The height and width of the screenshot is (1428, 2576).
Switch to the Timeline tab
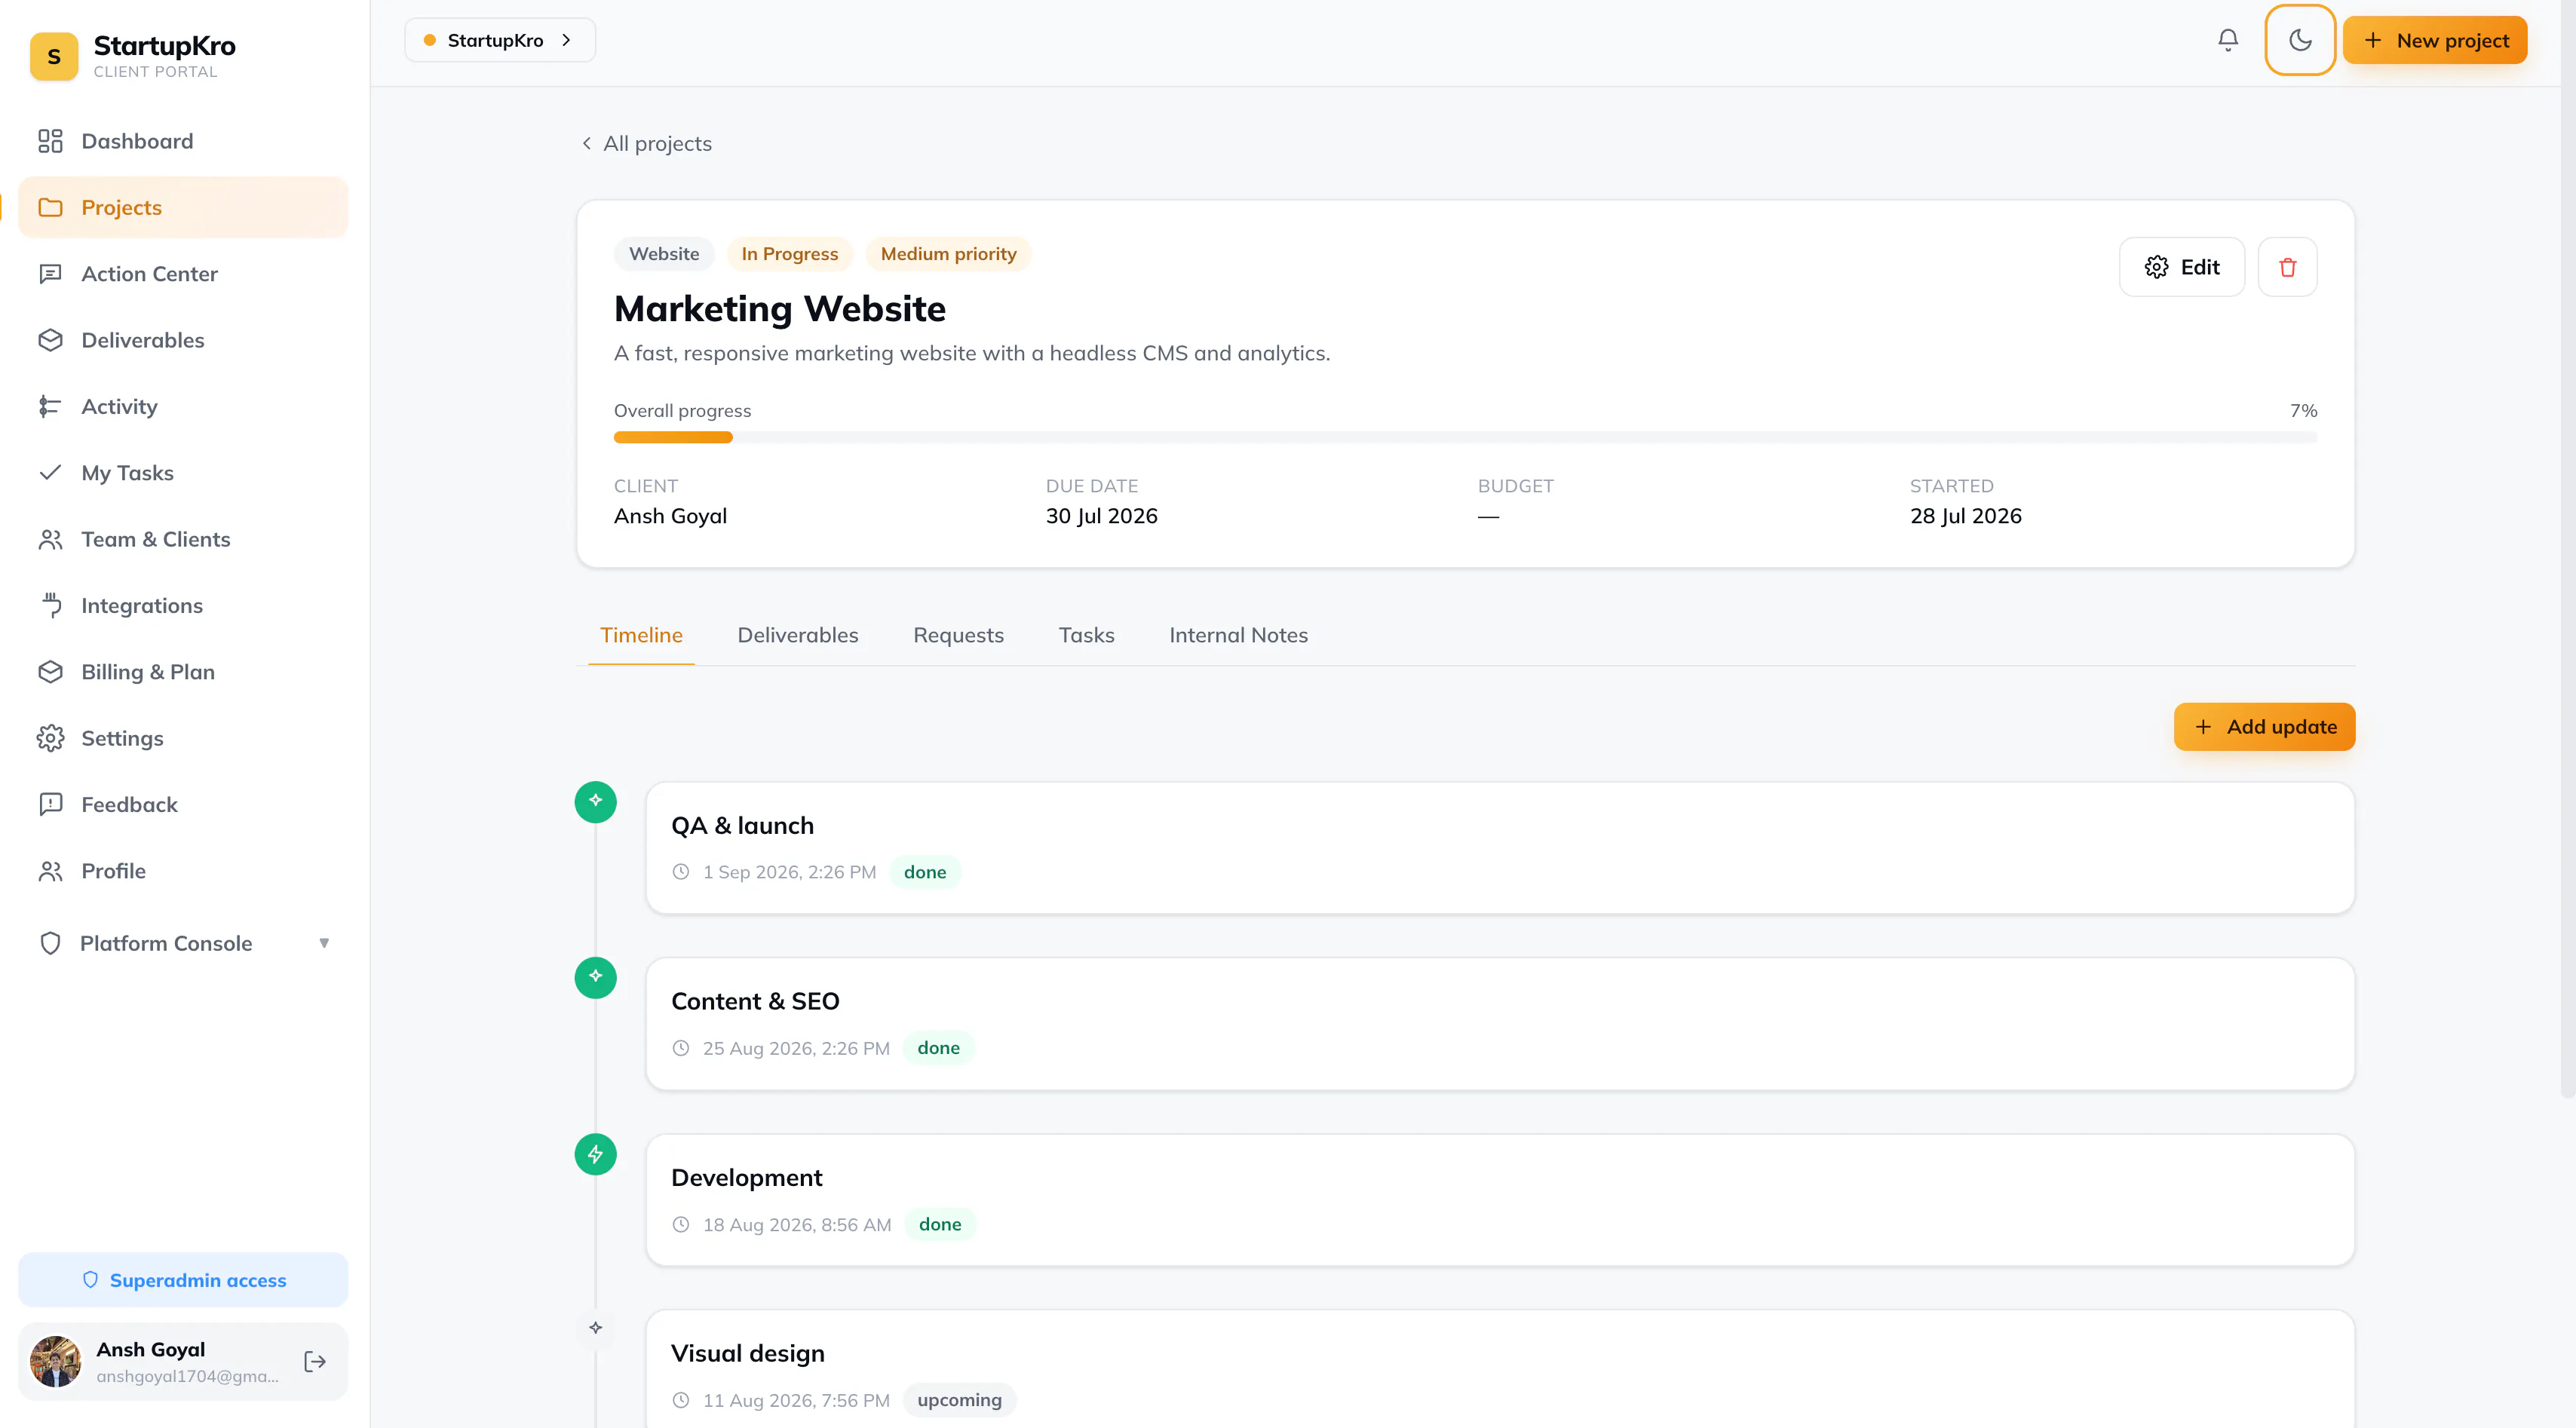point(641,635)
